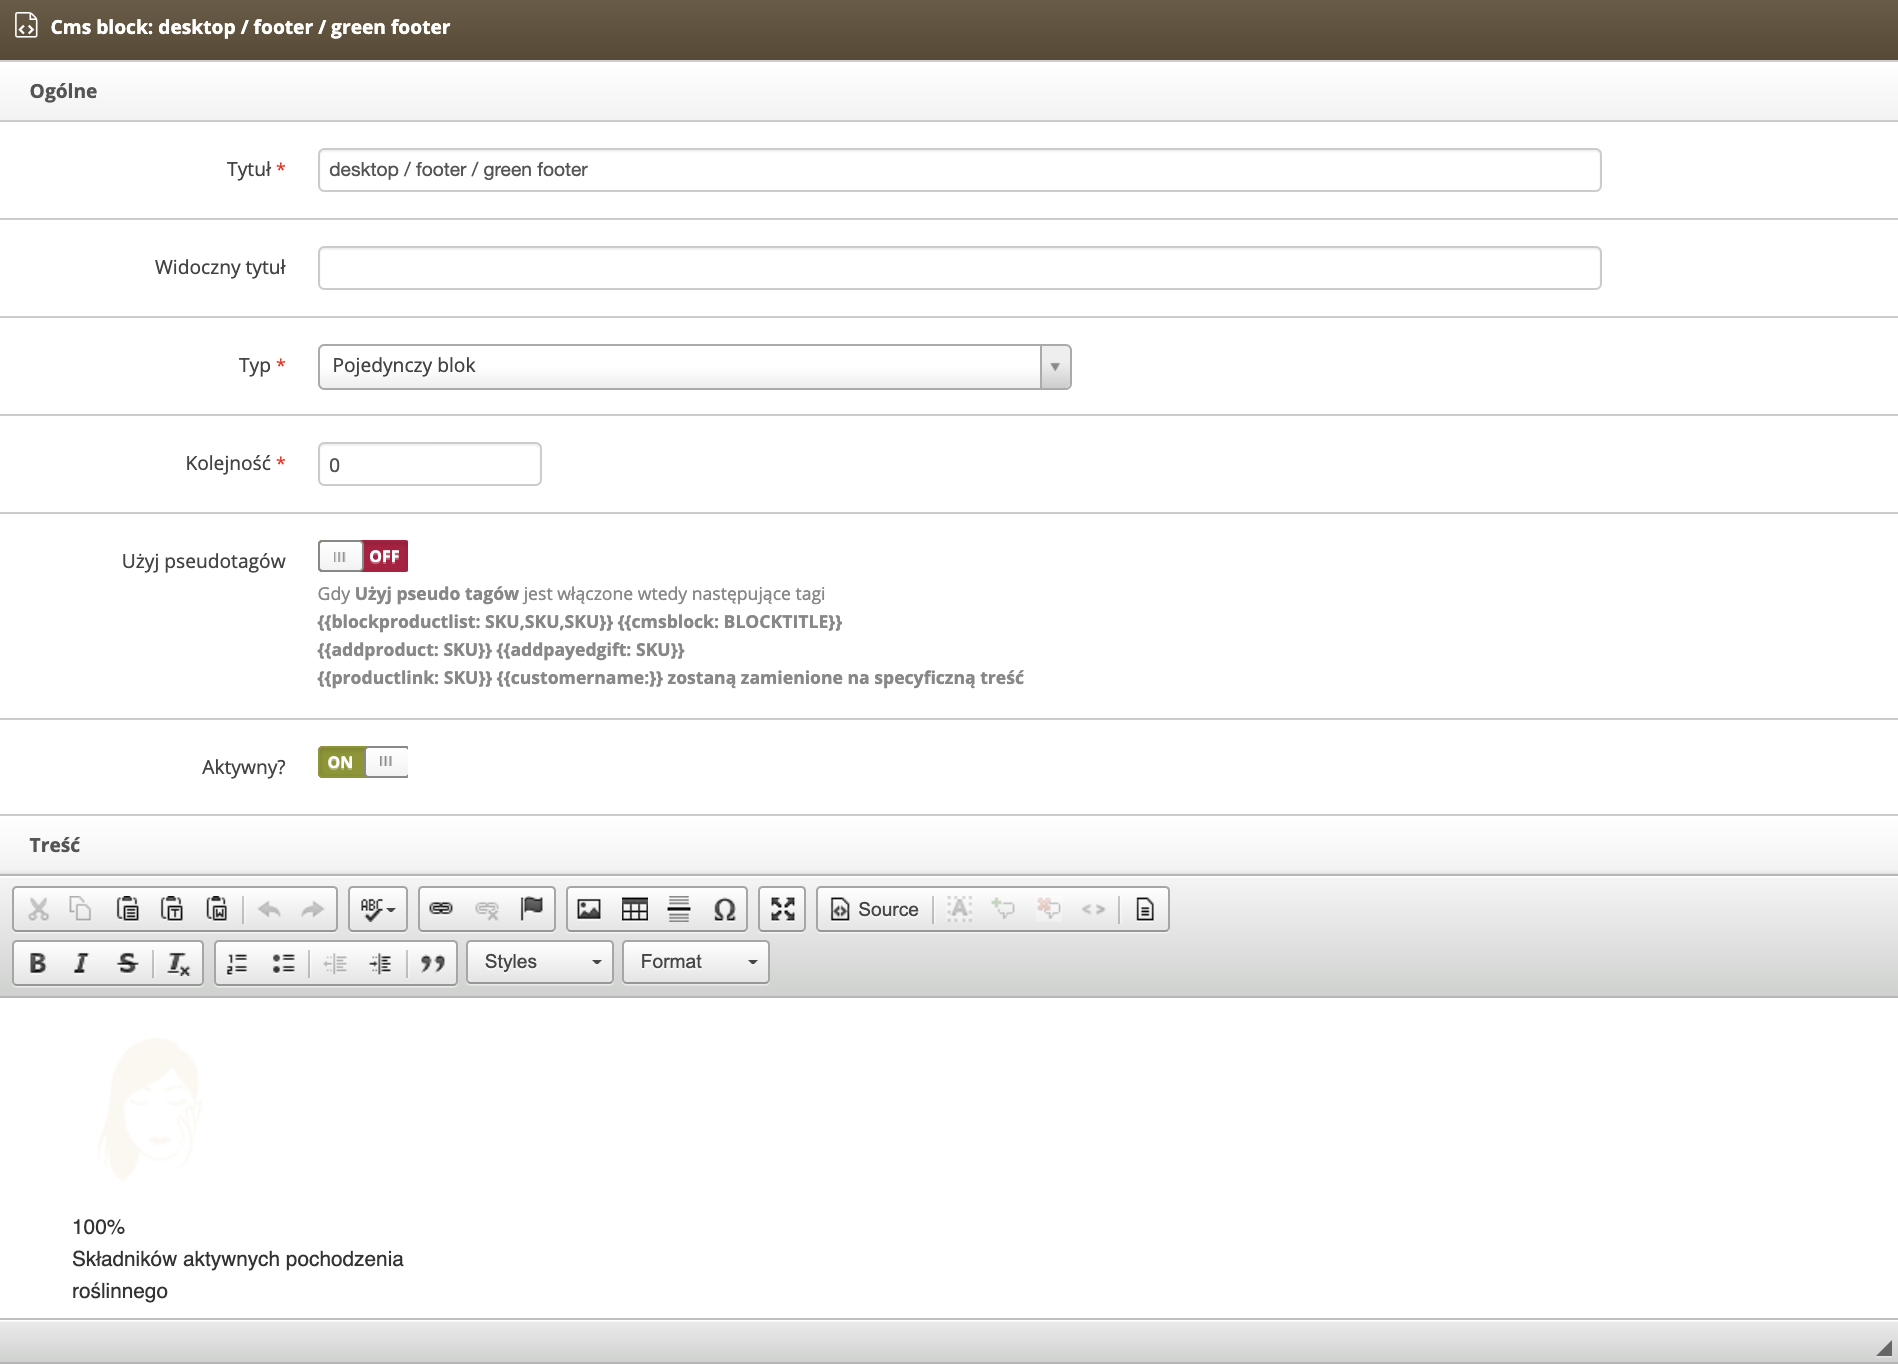Click the remove-tag icon with red cross
This screenshot has height=1364, width=1898.
coord(1048,909)
